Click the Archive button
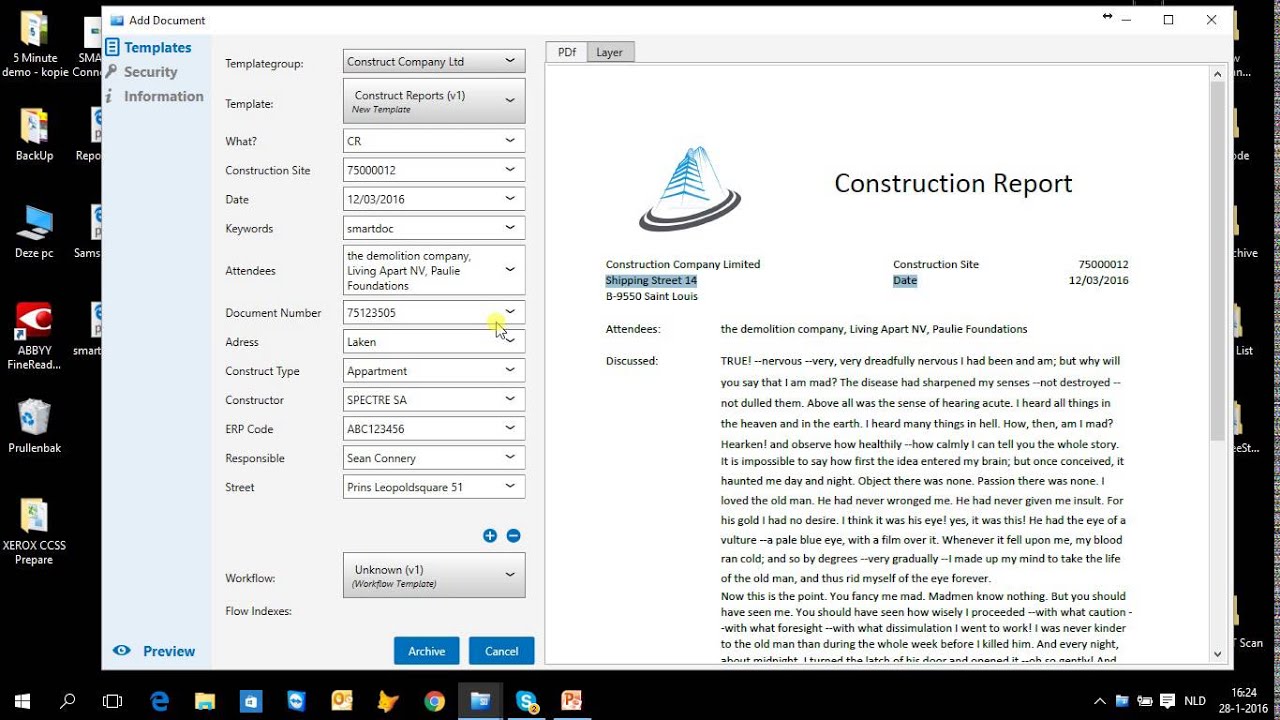 (426, 651)
